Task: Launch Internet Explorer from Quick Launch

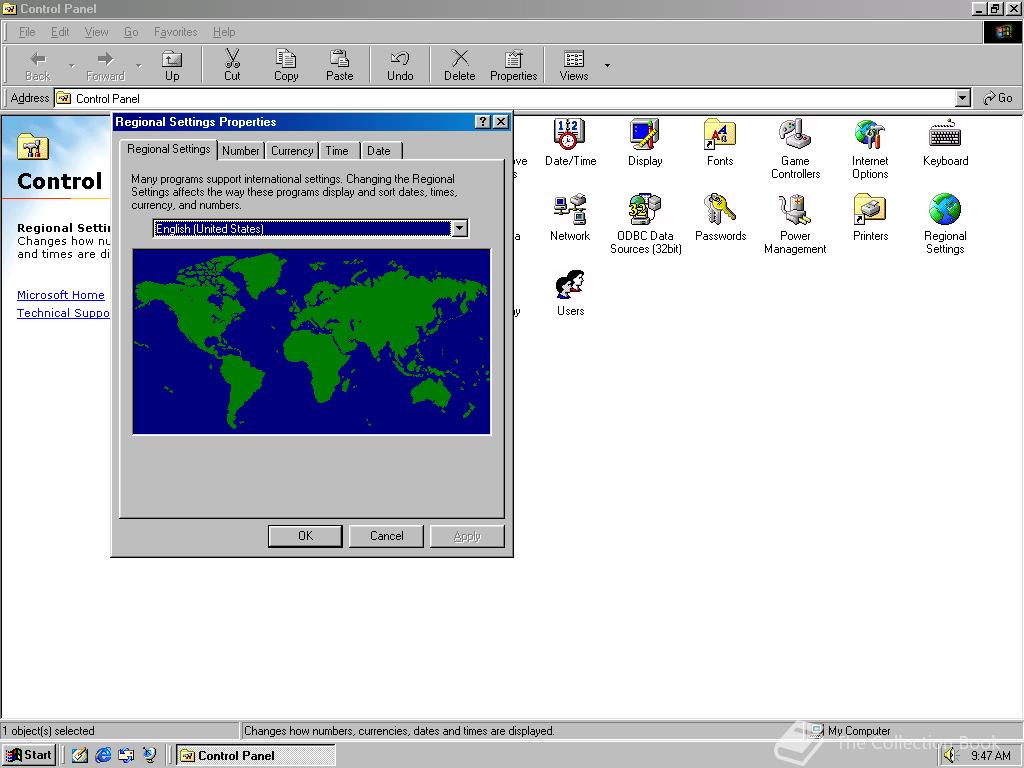Action: (103, 756)
